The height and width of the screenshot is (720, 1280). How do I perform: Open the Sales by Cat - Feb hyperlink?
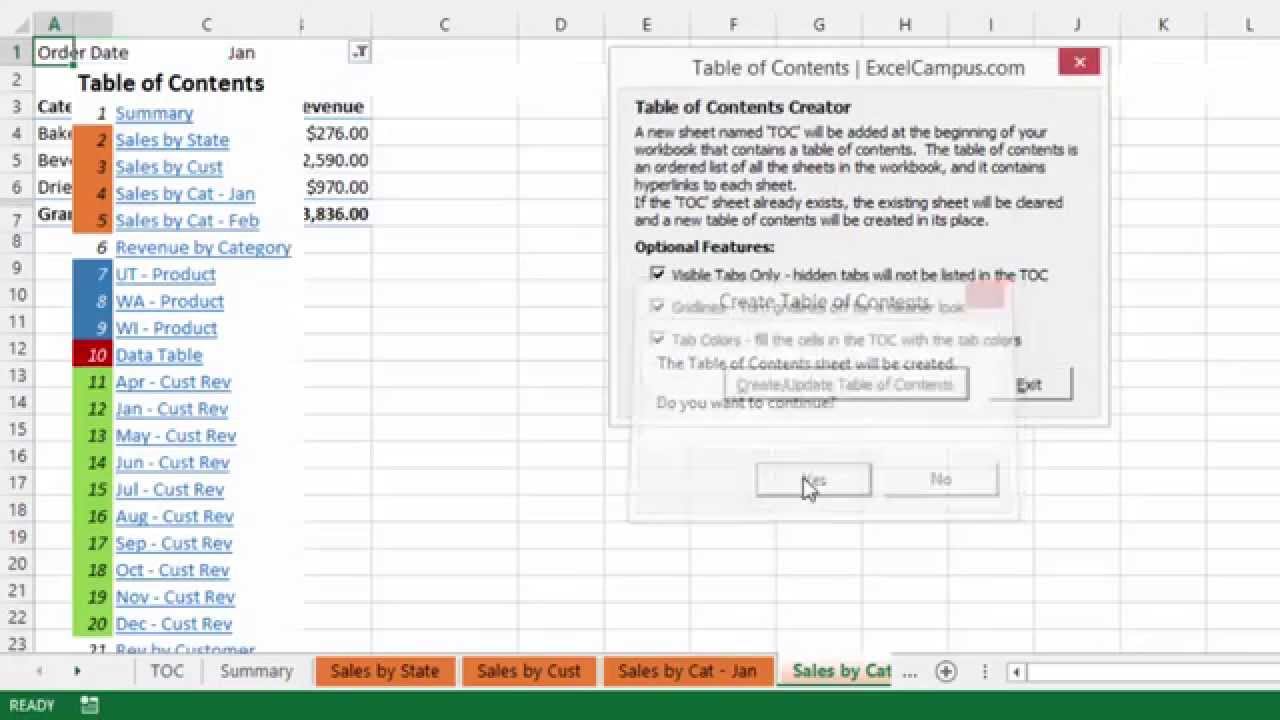click(x=187, y=221)
